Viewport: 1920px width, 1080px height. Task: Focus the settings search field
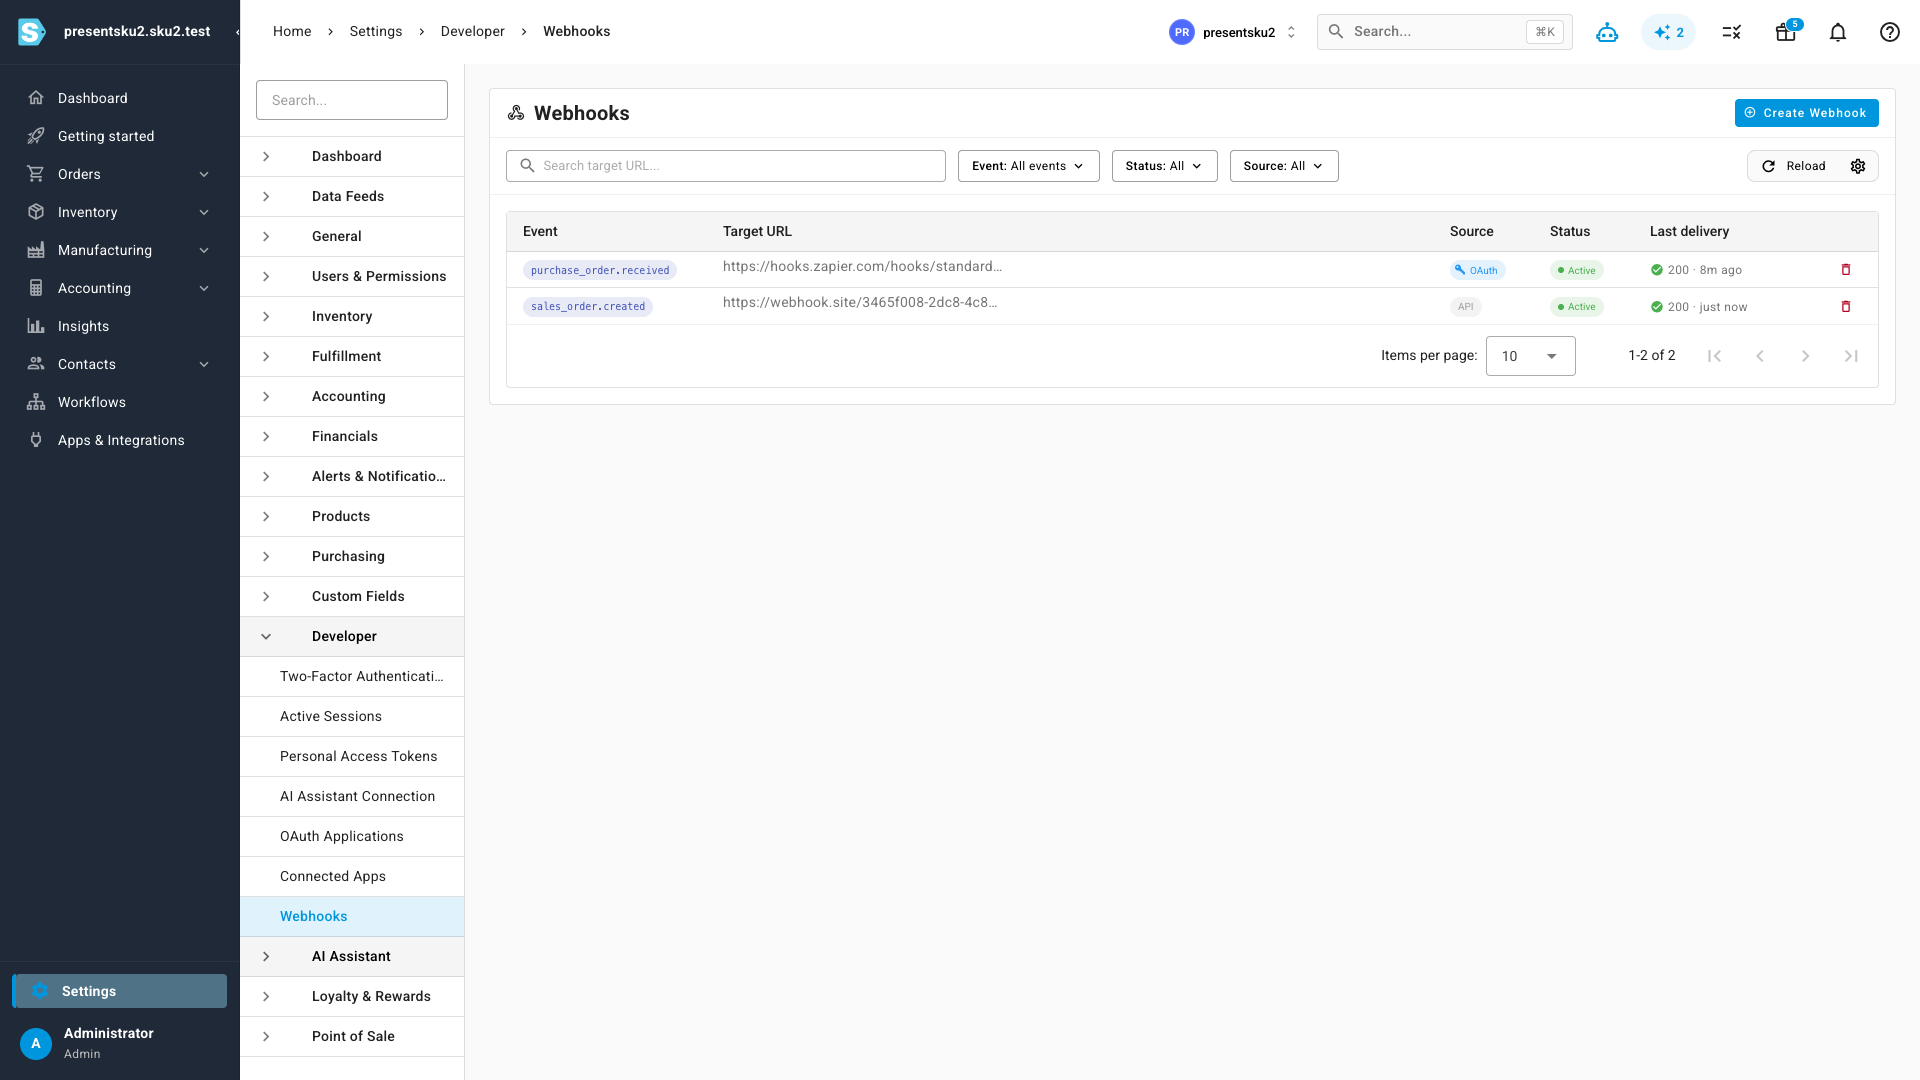(352, 100)
